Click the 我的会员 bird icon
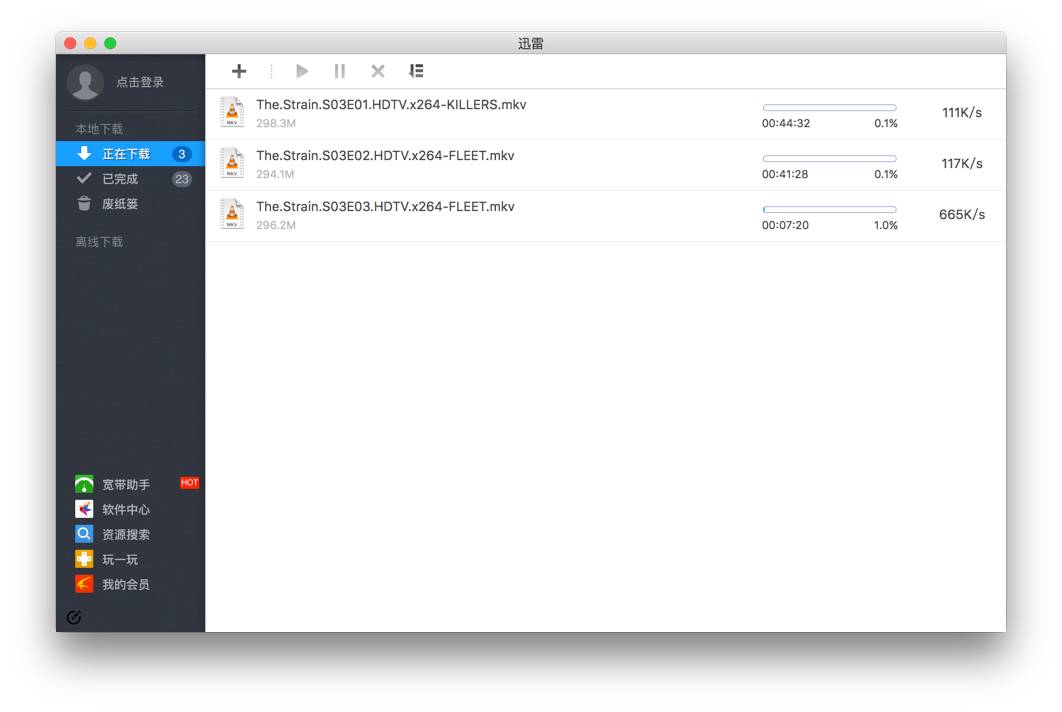Screen dimensions: 1062x712 coord(84,585)
